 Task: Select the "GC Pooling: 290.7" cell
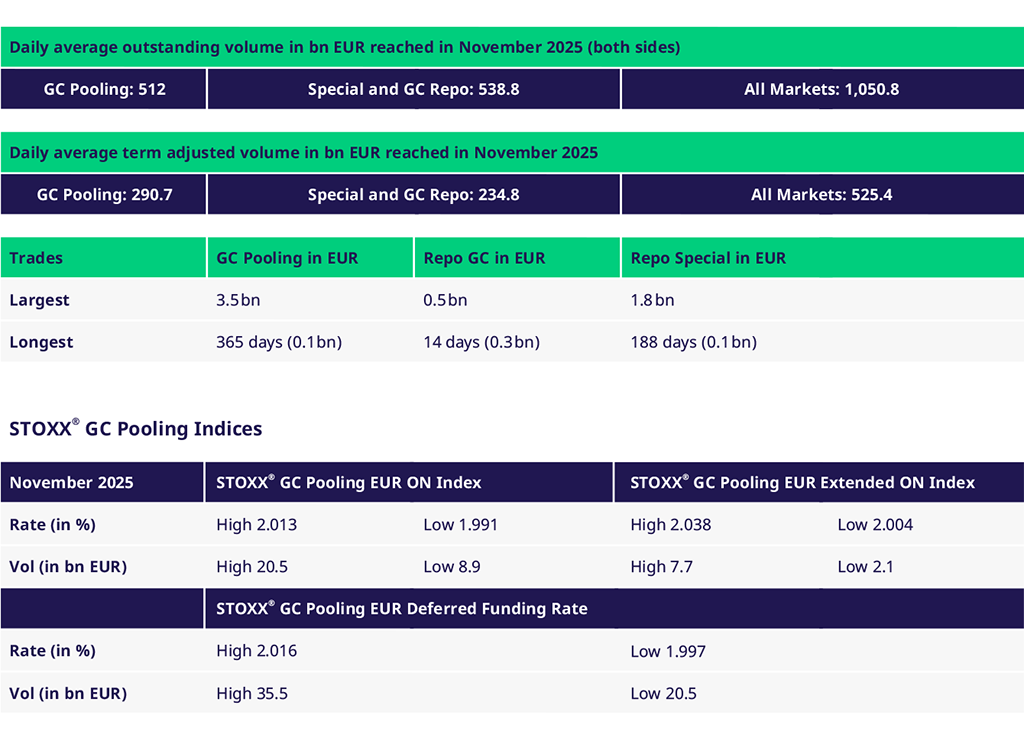pyautogui.click(x=104, y=195)
